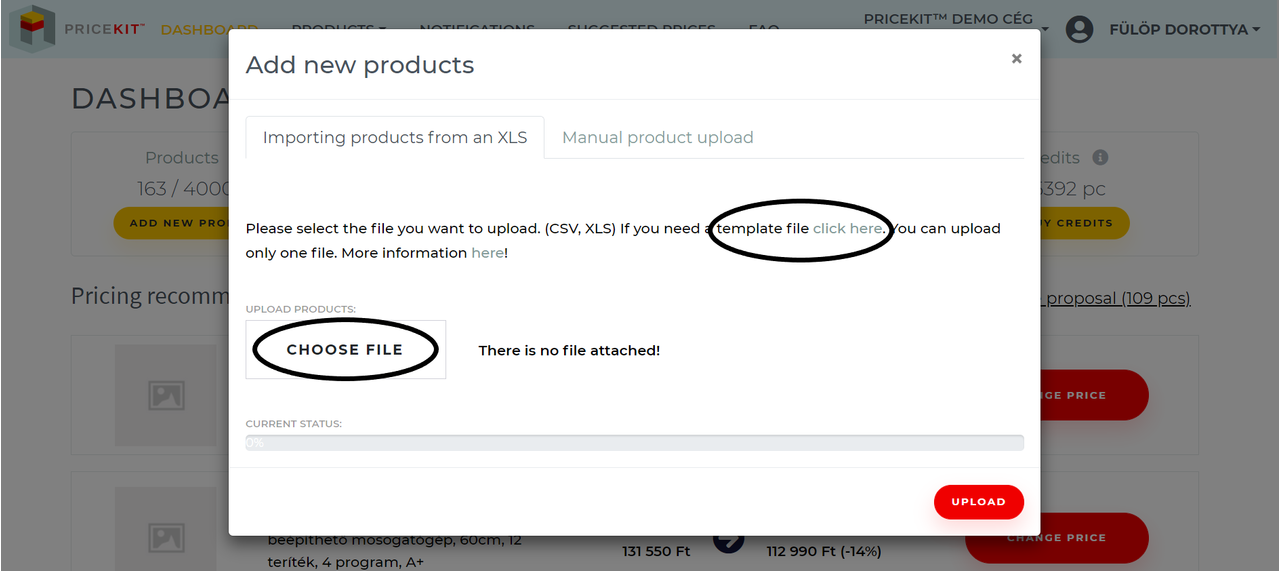Switch to Manual product upload tab
Viewport: 1280px width, 571px height.
point(658,138)
